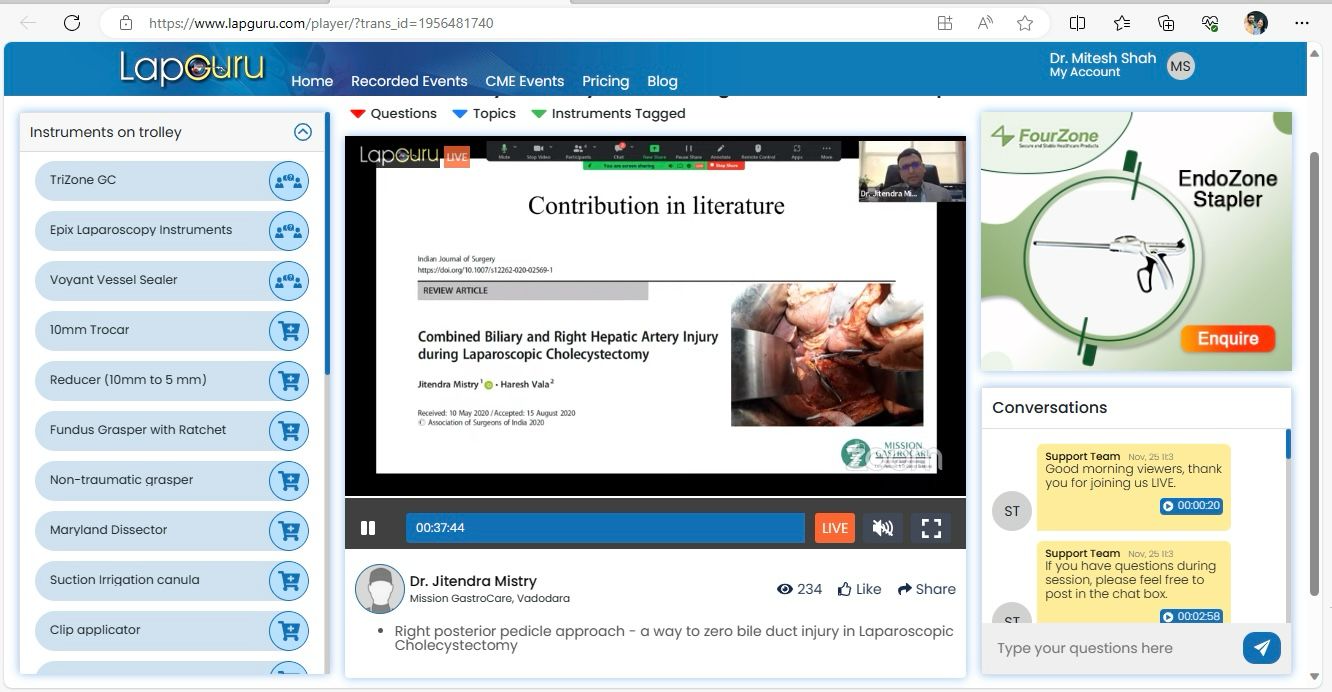Viewport: 1332px width, 692px height.
Task: Click the video progress bar at 00:37:44
Action: (604, 528)
